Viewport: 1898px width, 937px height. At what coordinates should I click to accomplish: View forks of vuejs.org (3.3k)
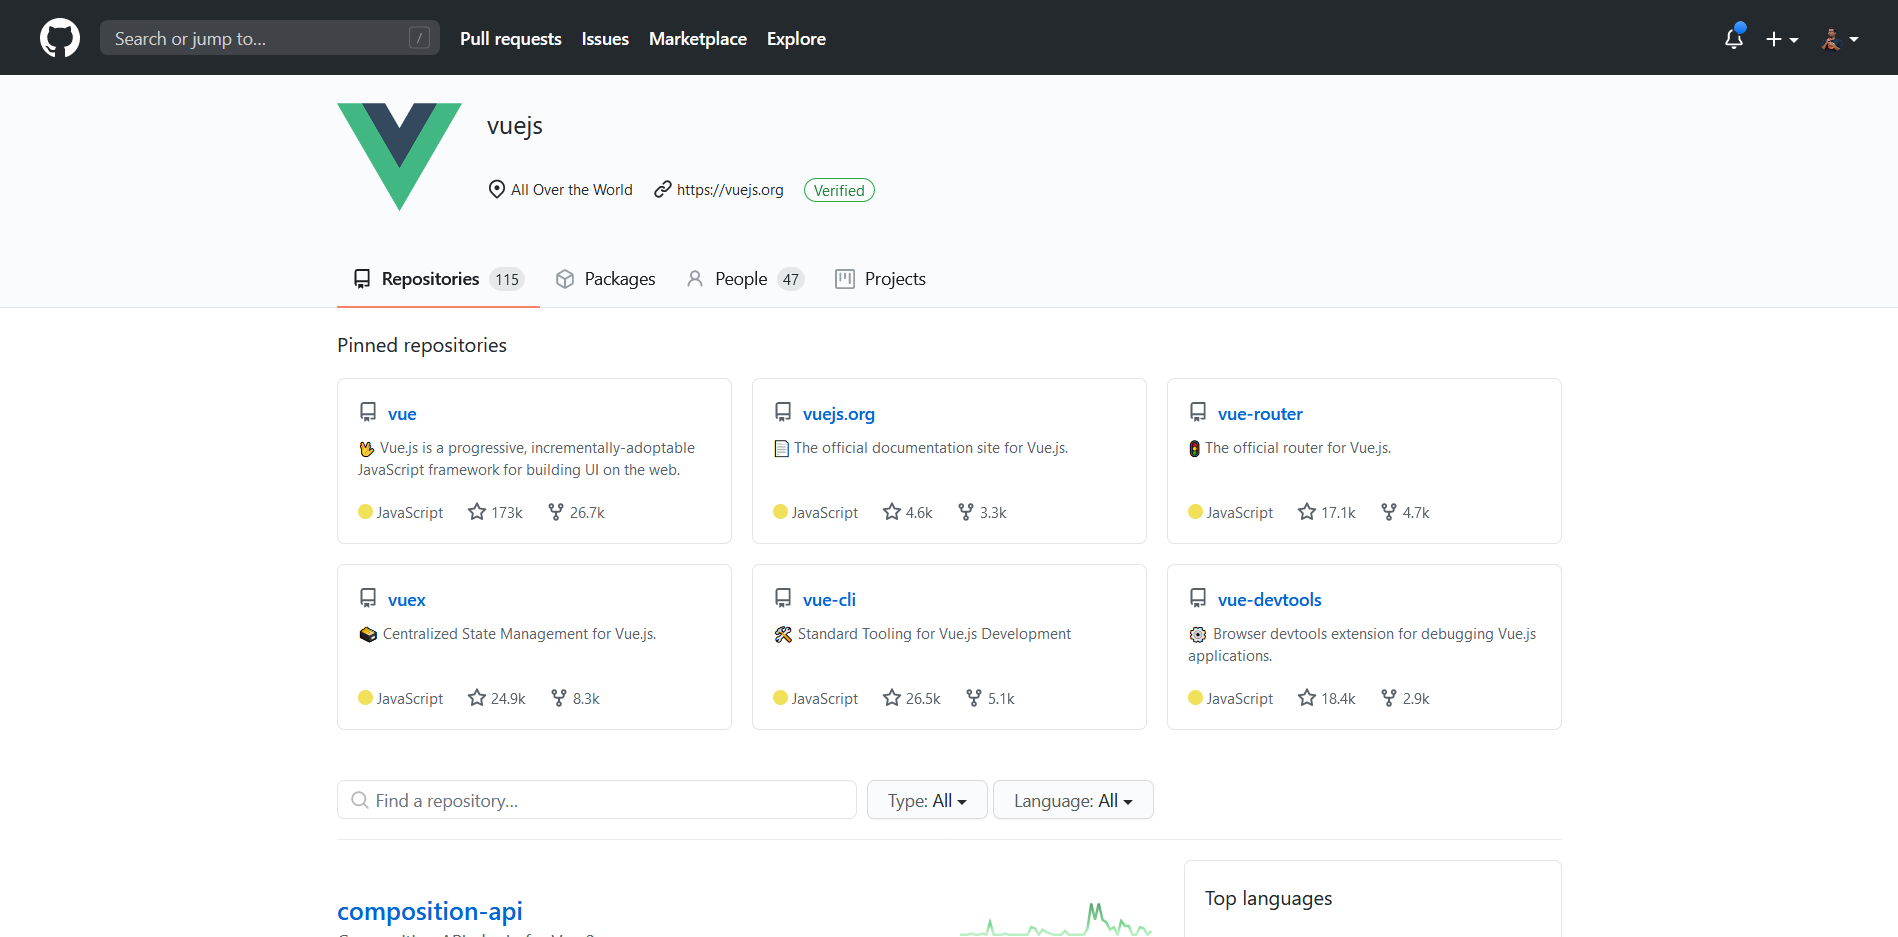pos(982,512)
